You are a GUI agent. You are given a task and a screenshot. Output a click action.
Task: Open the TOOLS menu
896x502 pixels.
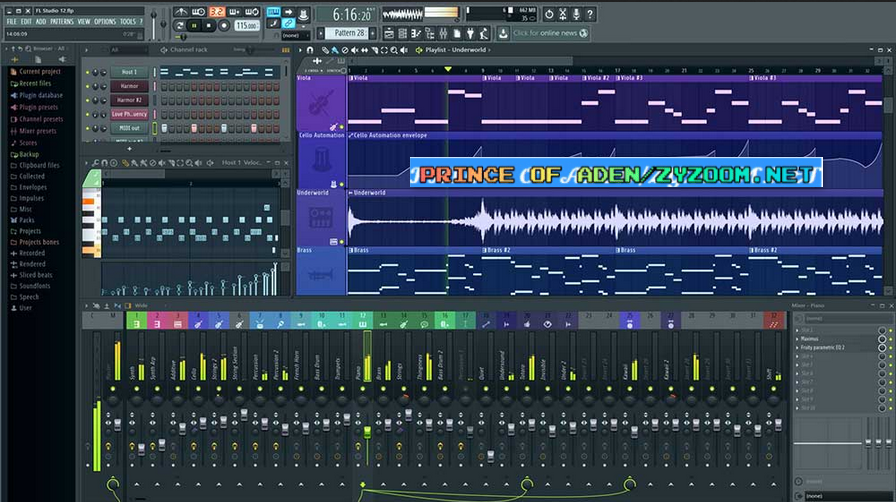pos(127,22)
